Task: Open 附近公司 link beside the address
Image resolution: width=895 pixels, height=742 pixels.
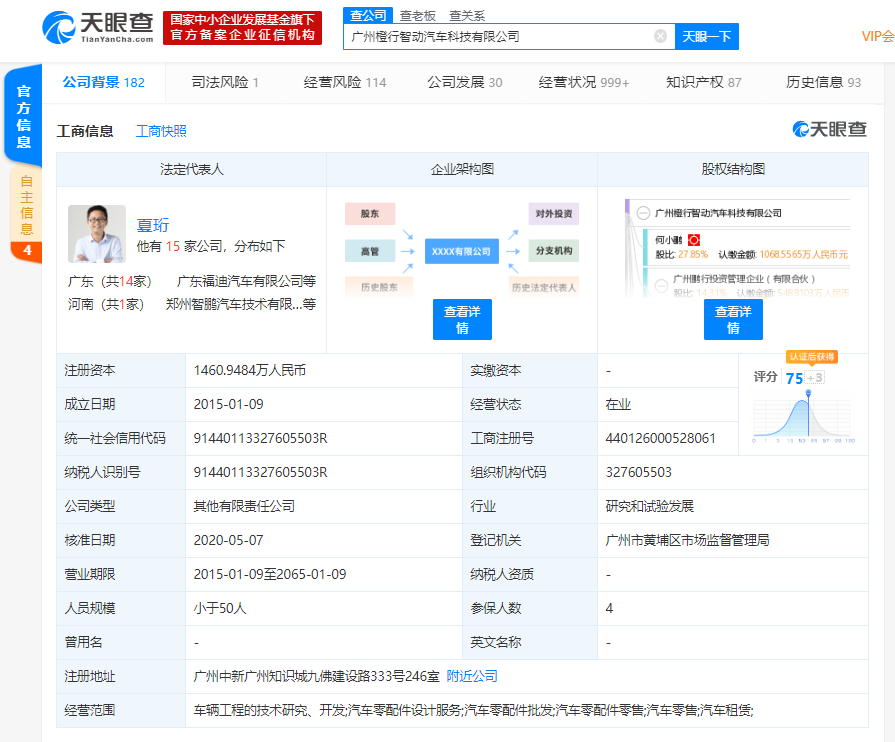Action: click(x=471, y=676)
